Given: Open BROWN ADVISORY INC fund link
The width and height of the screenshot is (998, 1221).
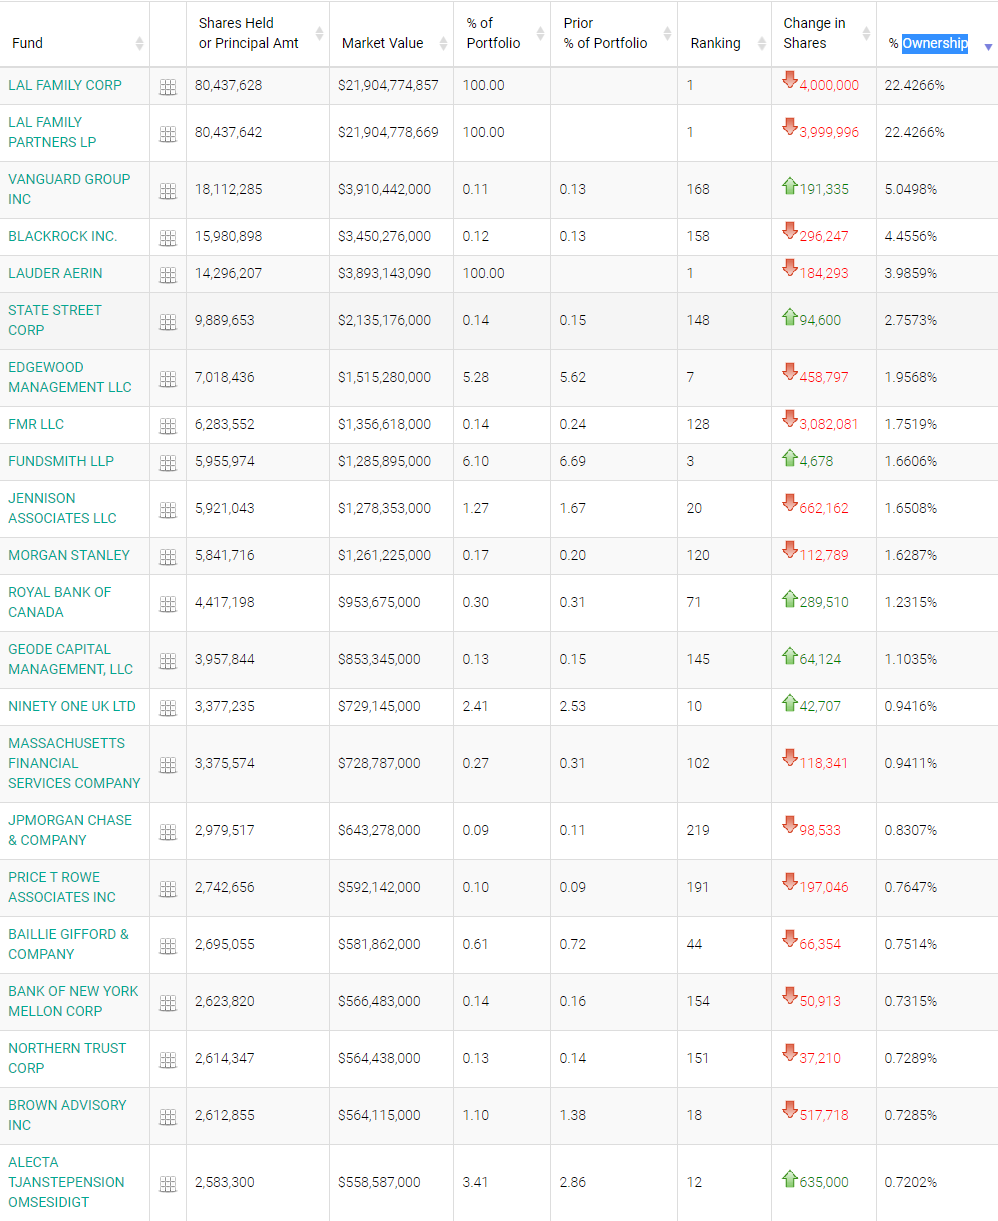Looking at the screenshot, I should [x=67, y=1115].
